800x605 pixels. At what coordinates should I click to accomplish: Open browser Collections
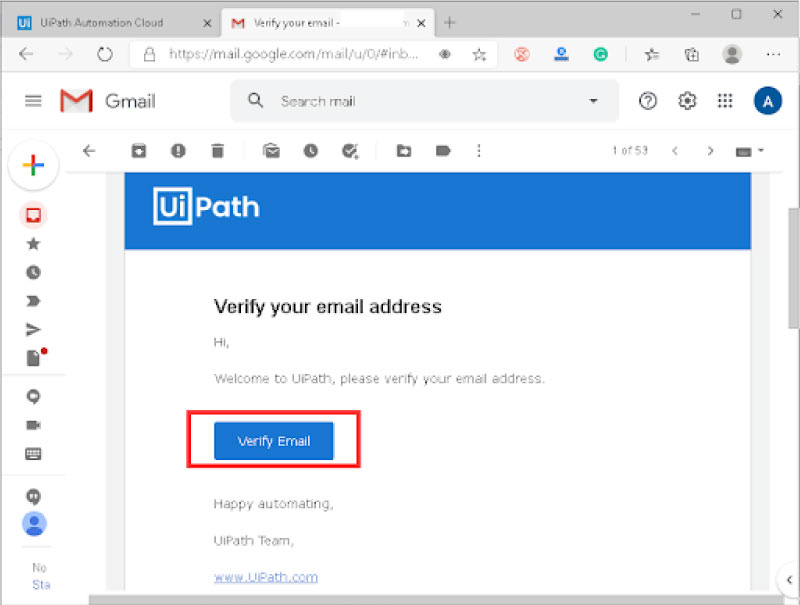[x=691, y=54]
